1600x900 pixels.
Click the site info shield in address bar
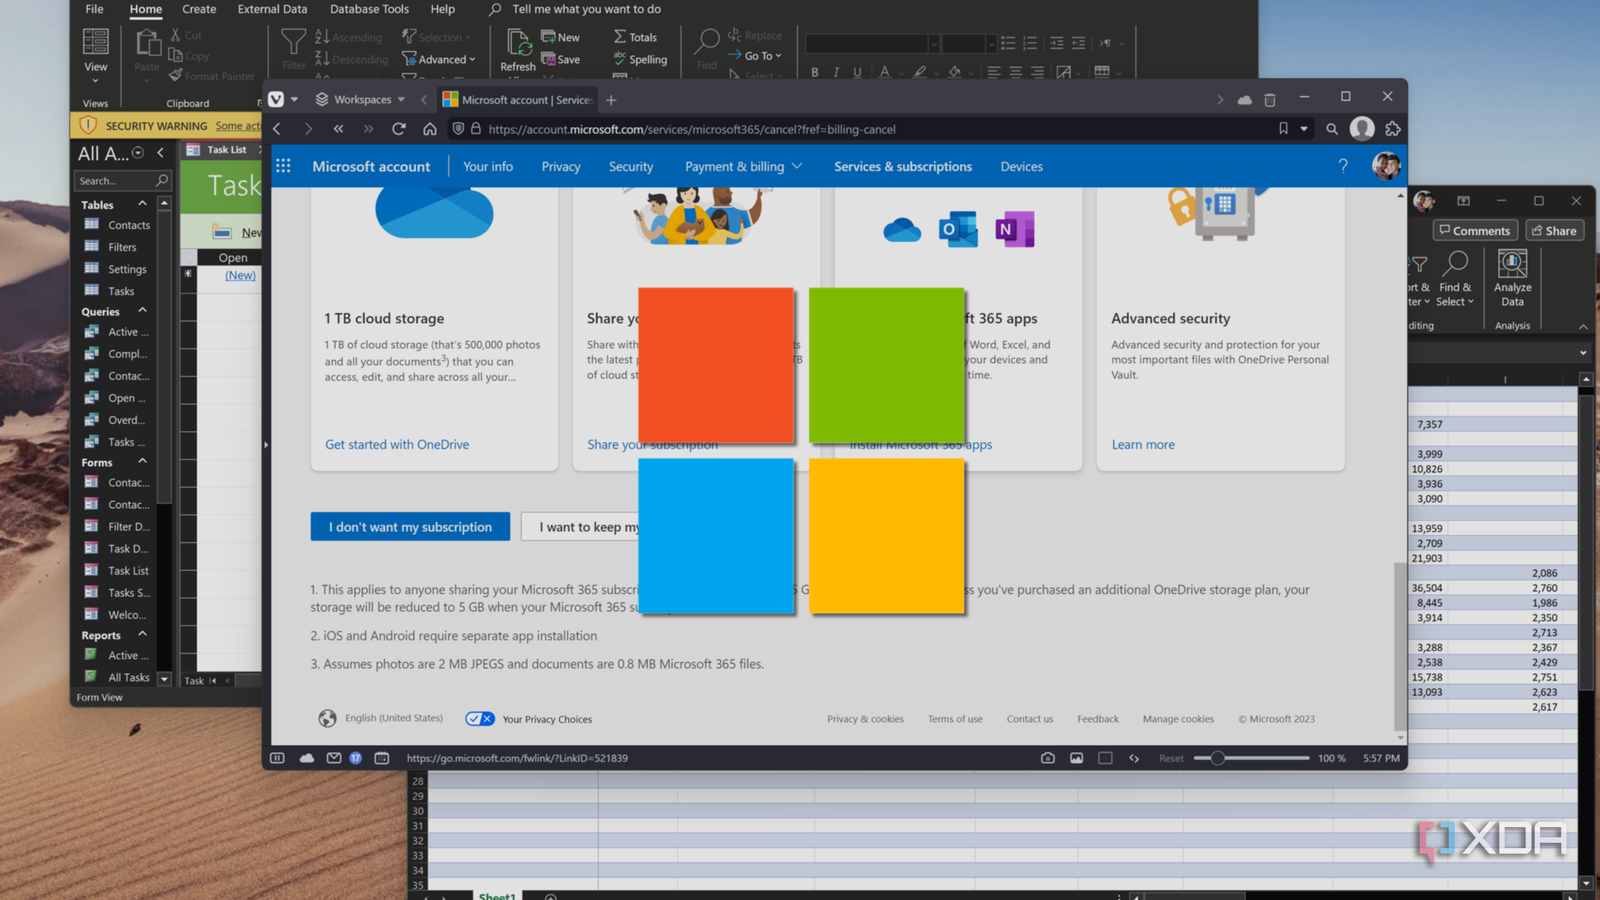(x=458, y=129)
